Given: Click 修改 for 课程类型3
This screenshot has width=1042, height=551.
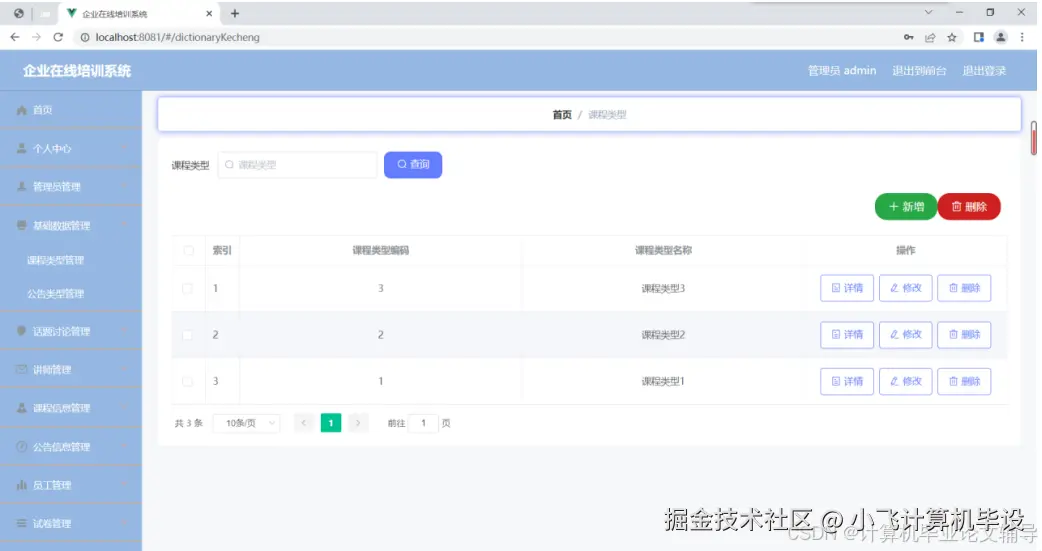Looking at the screenshot, I should (906, 288).
